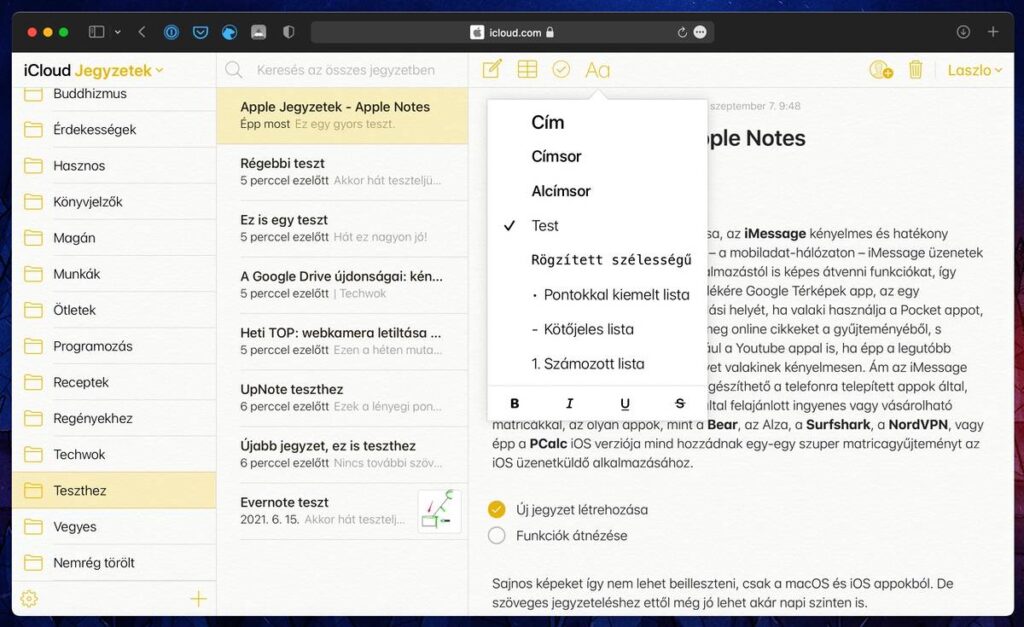Open the Jegyzetek app switcher dropdown

pos(119,71)
